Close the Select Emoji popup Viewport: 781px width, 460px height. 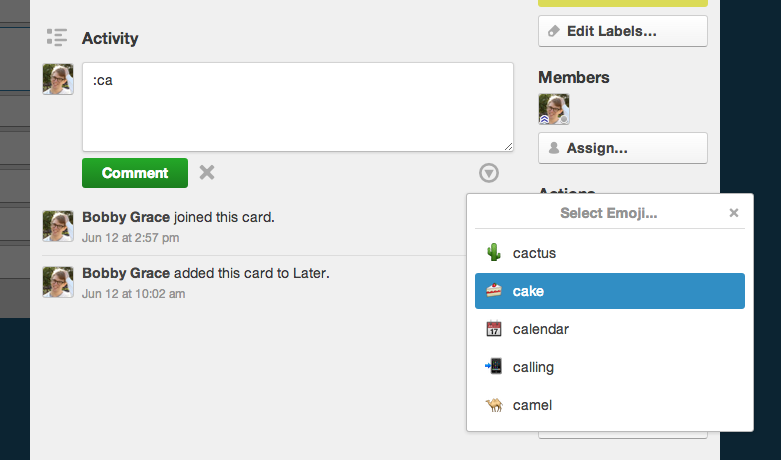734,213
